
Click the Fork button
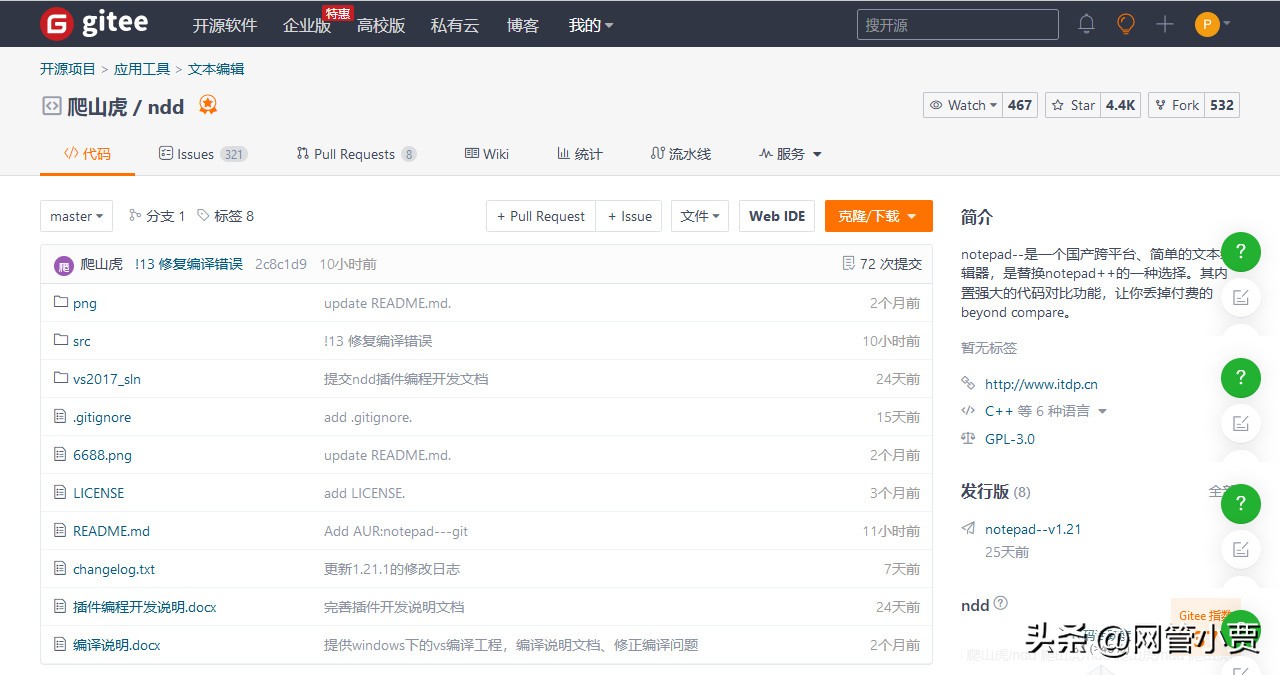1176,105
